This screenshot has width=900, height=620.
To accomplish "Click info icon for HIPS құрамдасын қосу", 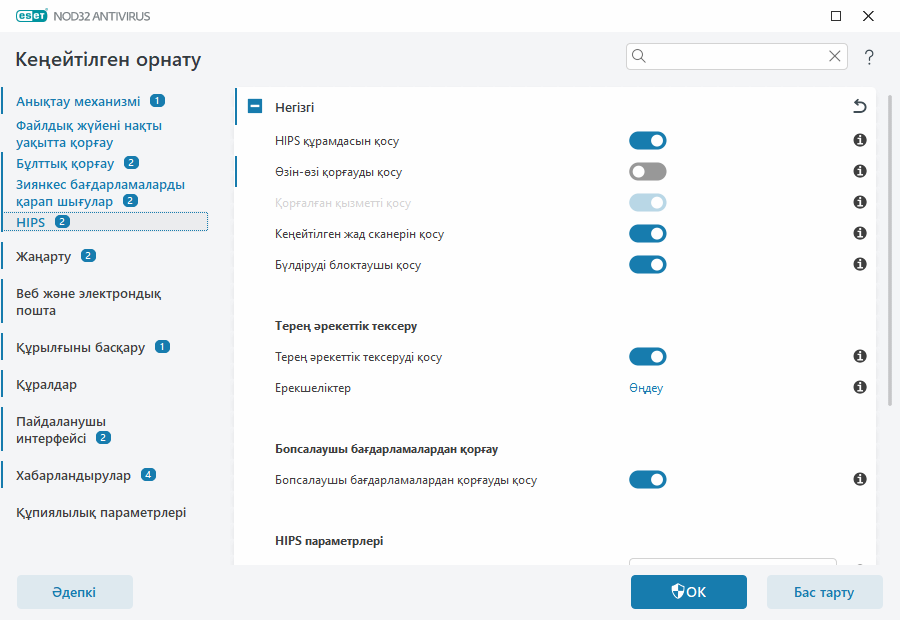I will pyautogui.click(x=859, y=141).
